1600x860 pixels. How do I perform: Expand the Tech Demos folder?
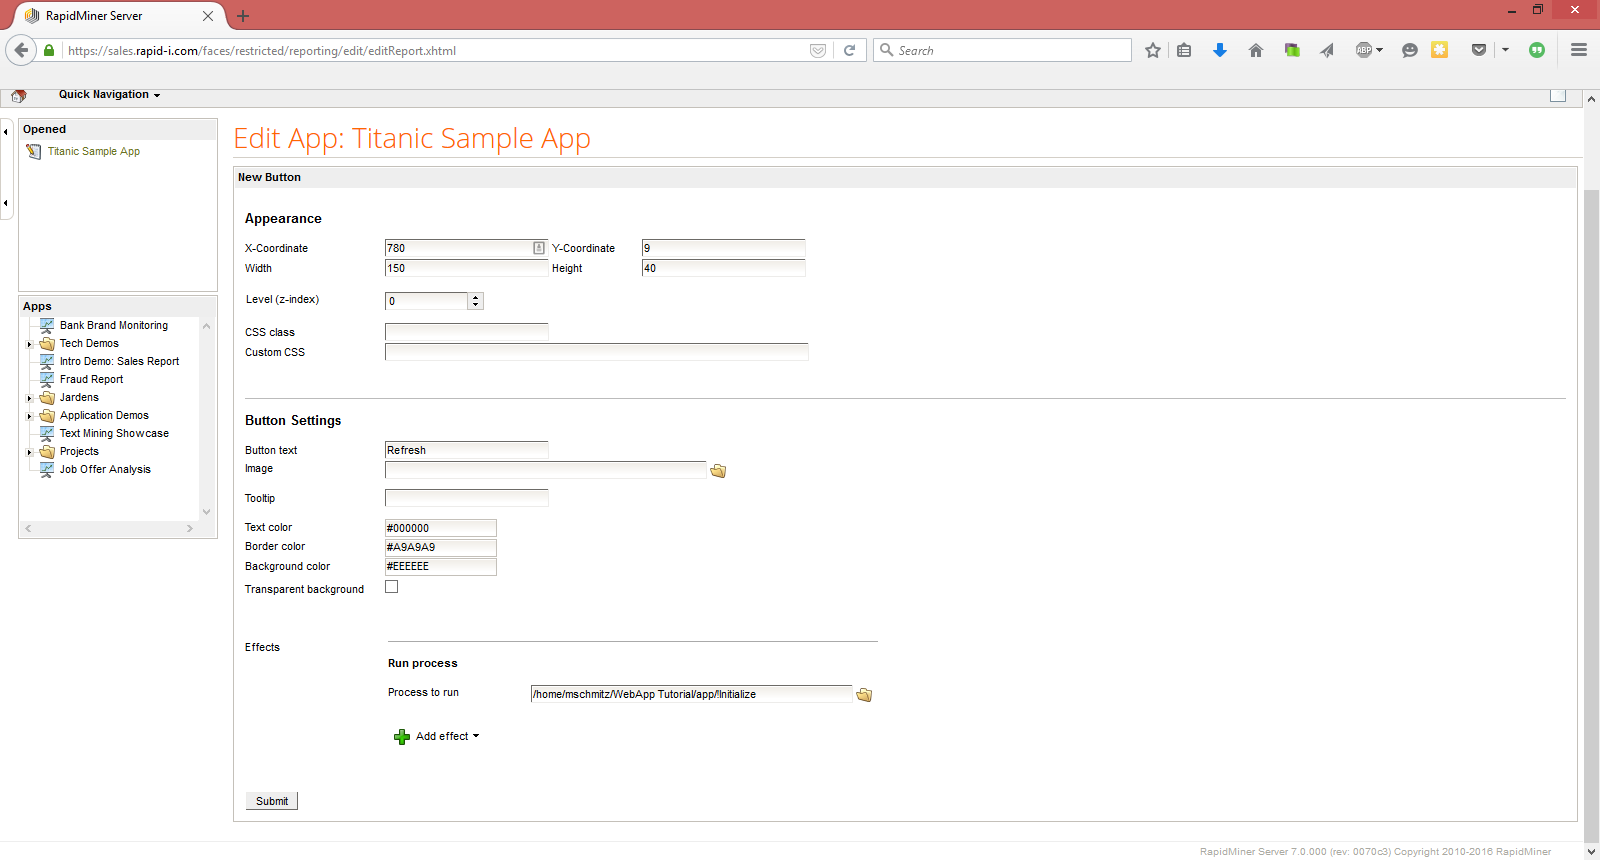click(30, 344)
